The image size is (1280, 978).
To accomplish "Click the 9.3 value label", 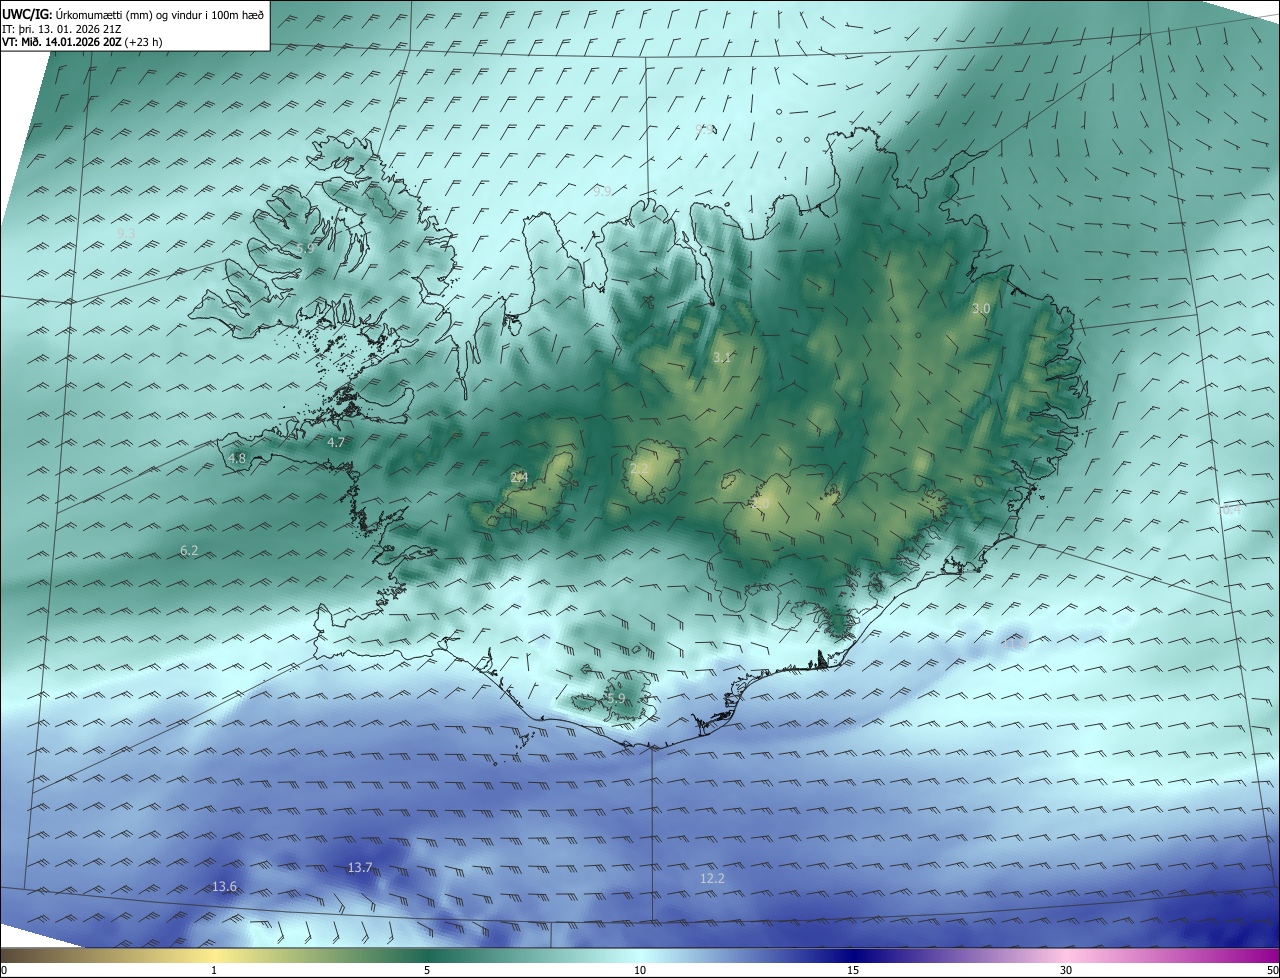I will [126, 232].
